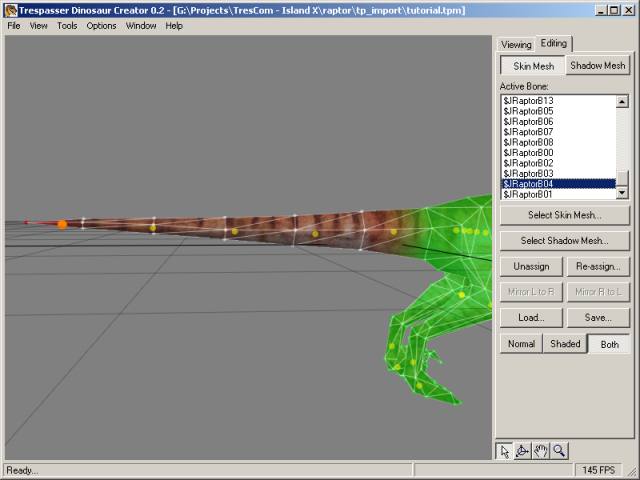
Task: Select the arrow pointer tool
Action: coord(504,451)
